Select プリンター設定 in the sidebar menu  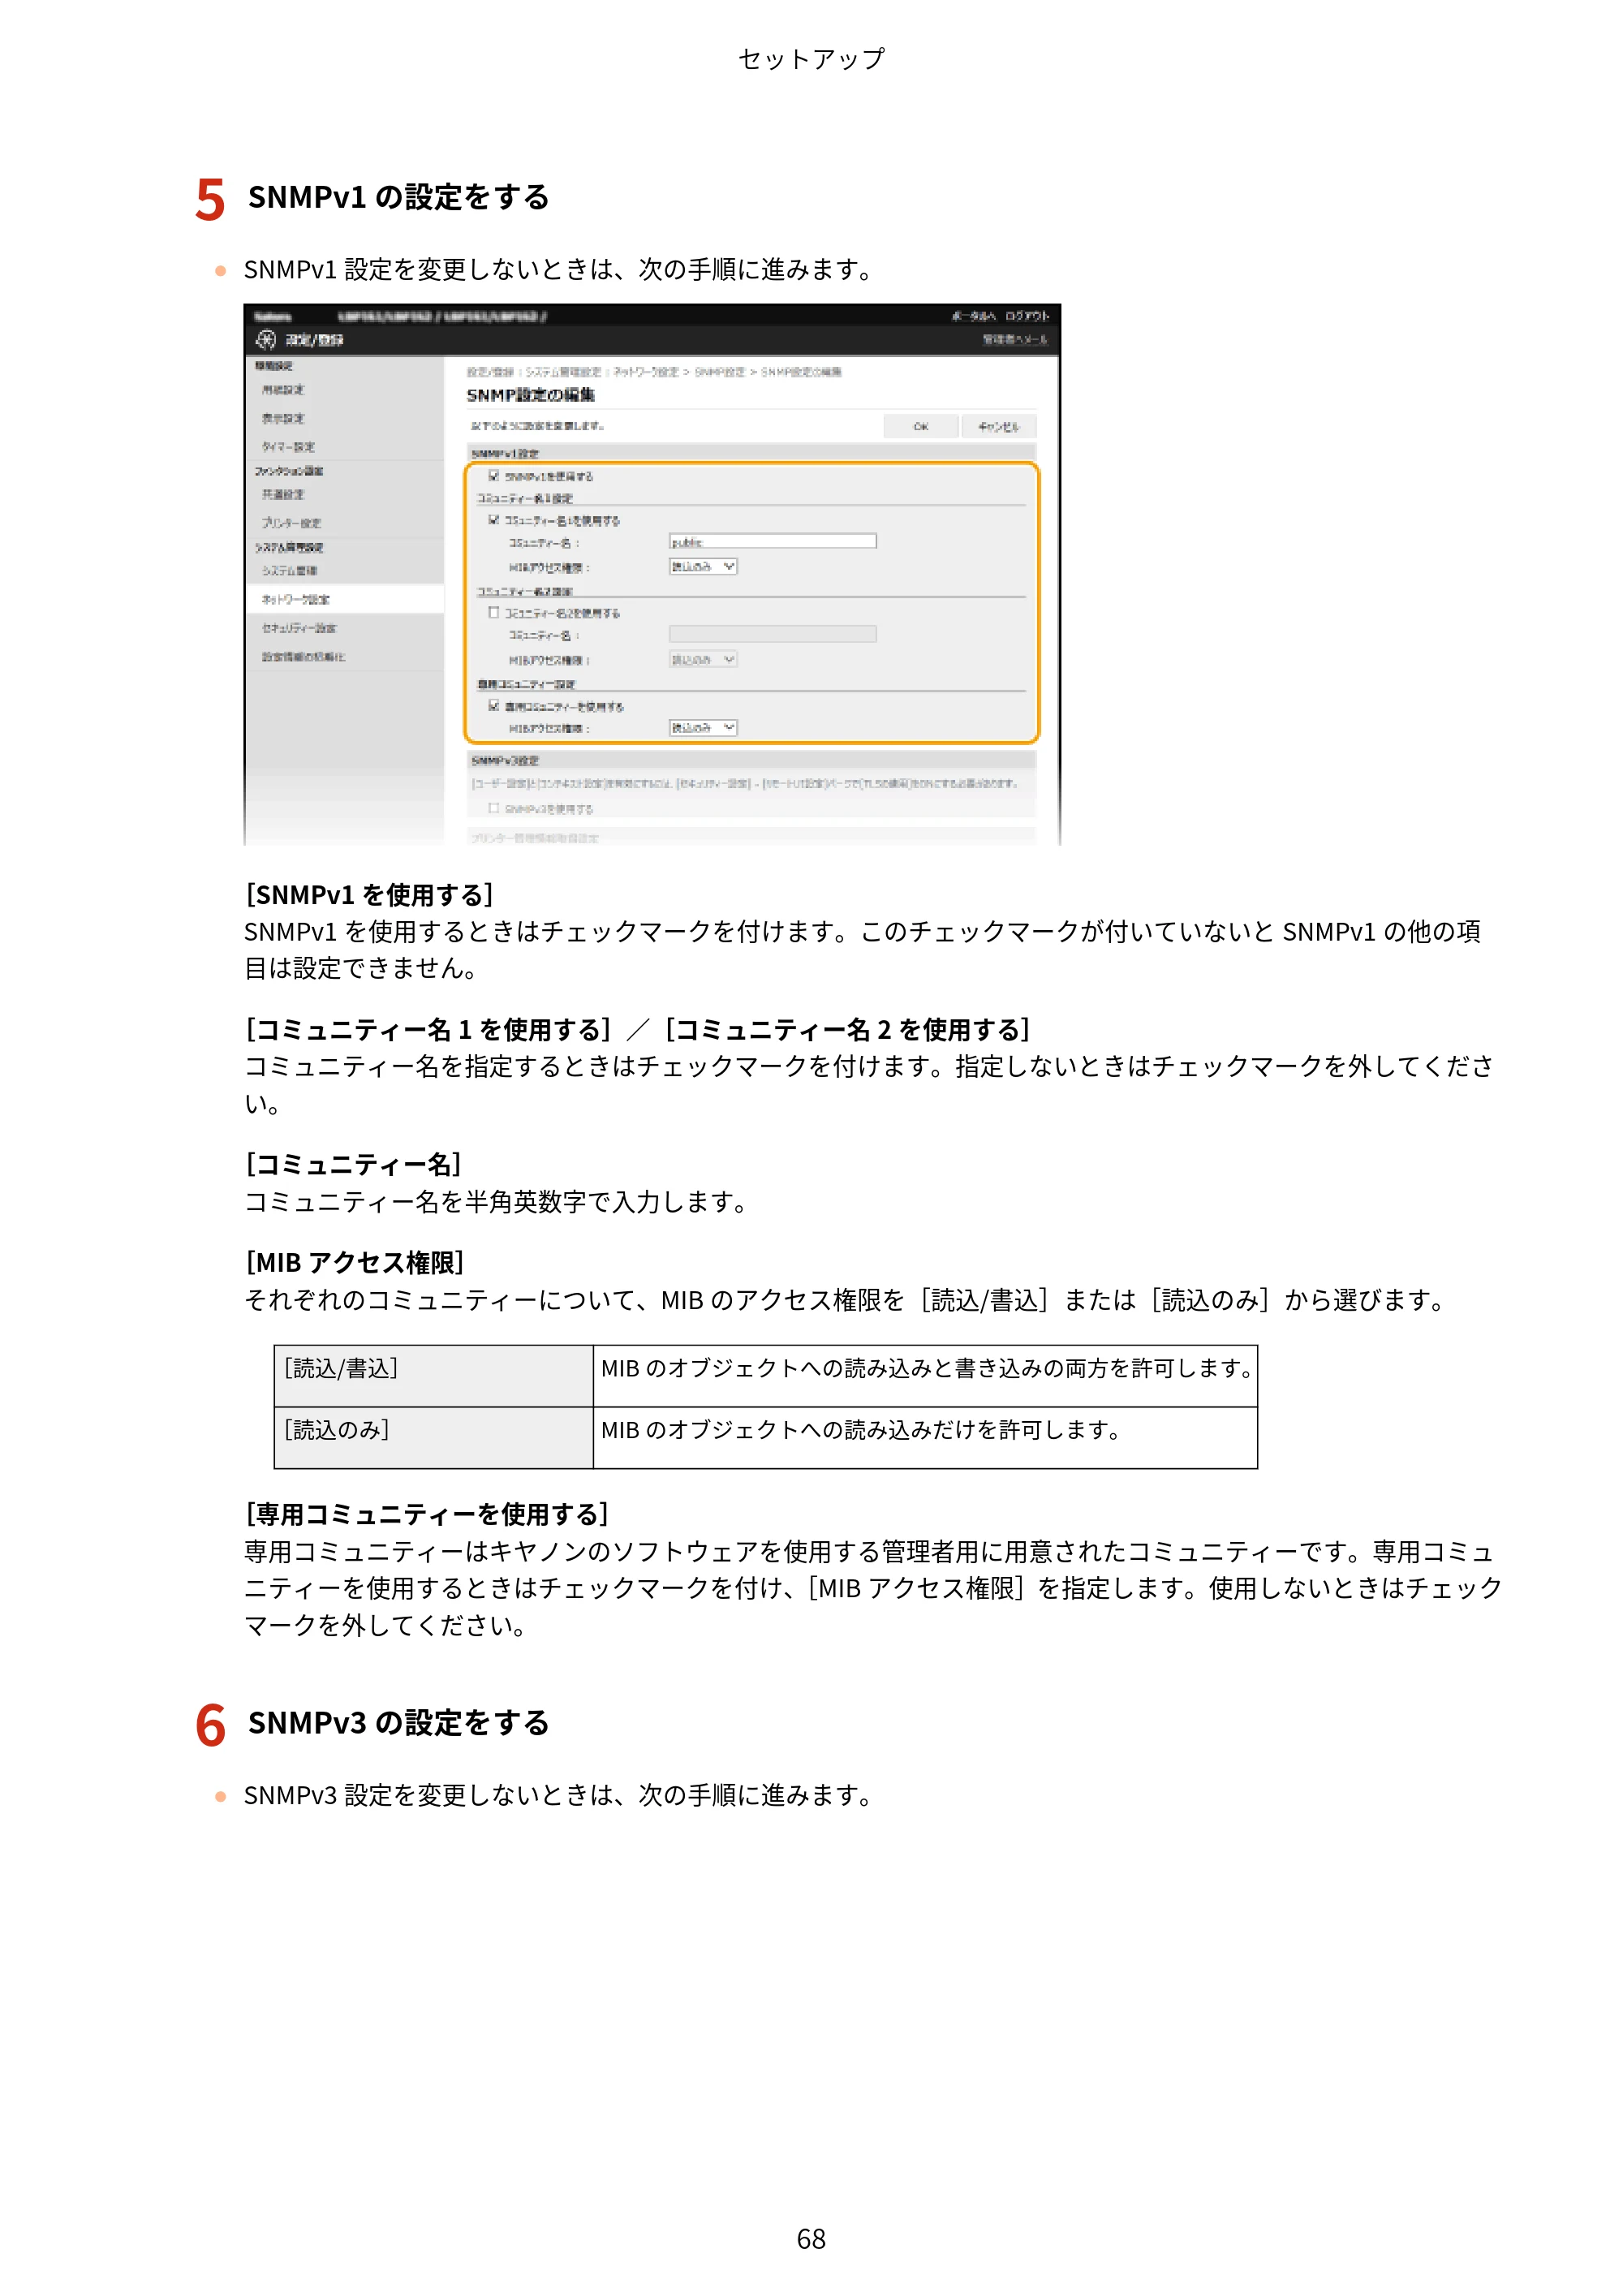291,523
